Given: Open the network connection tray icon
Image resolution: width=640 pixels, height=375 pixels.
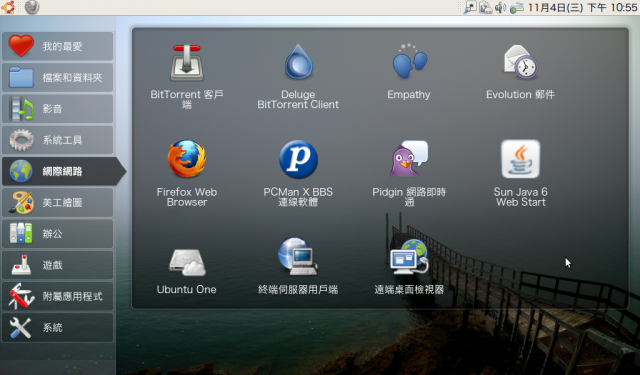Looking at the screenshot, I should click(x=516, y=7).
